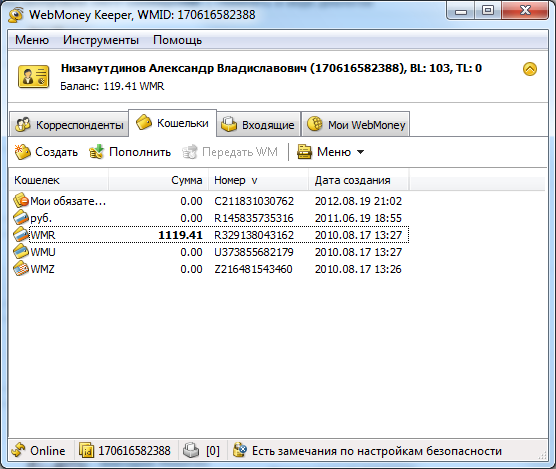Click the WMID identifier icon in status bar
This screenshot has height=469, width=556.
(x=86, y=451)
